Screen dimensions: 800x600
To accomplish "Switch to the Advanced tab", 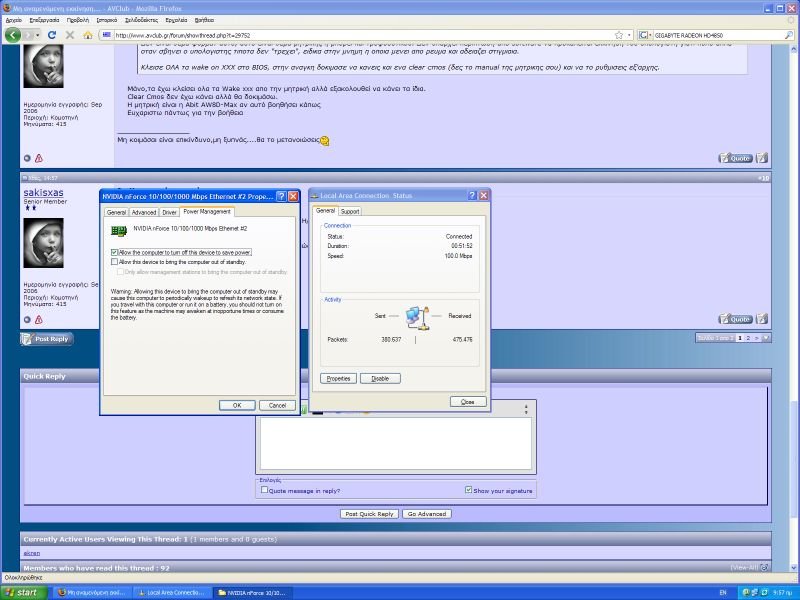I will (x=144, y=212).
